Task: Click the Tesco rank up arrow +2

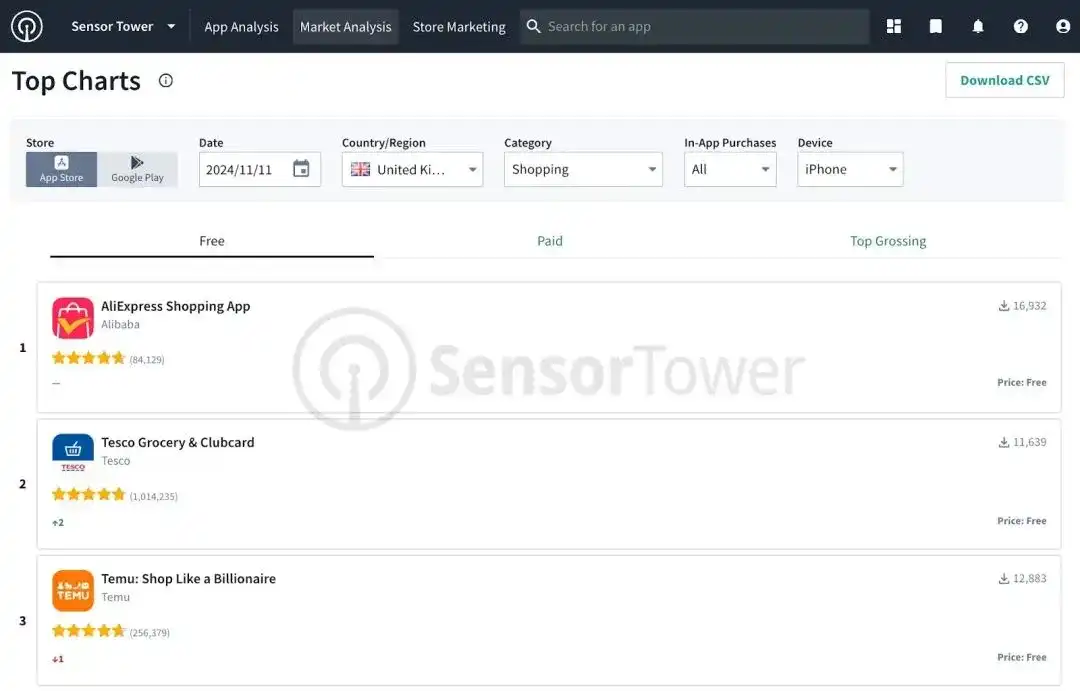Action: (x=58, y=523)
